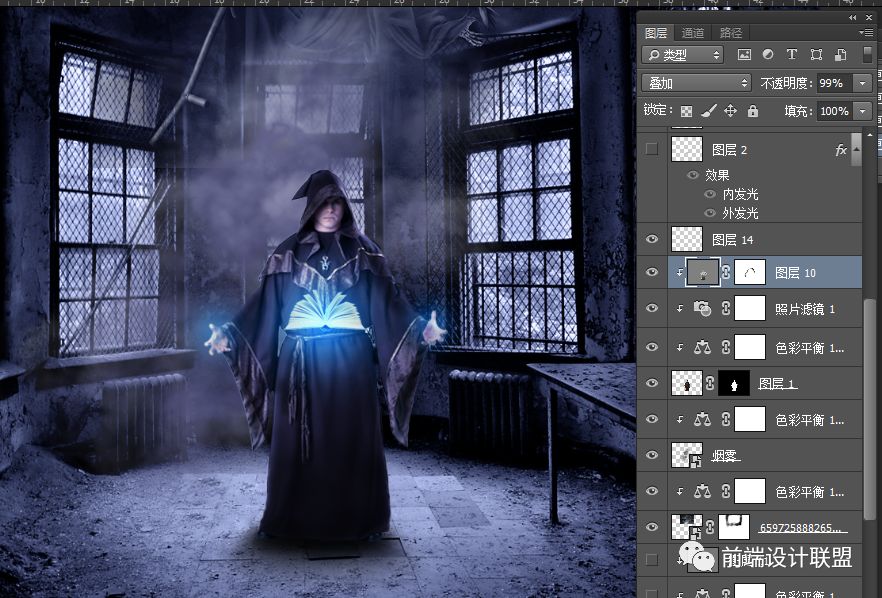882x598 pixels.
Task: Filter layers by adjustment layers icon
Action: click(x=768, y=55)
